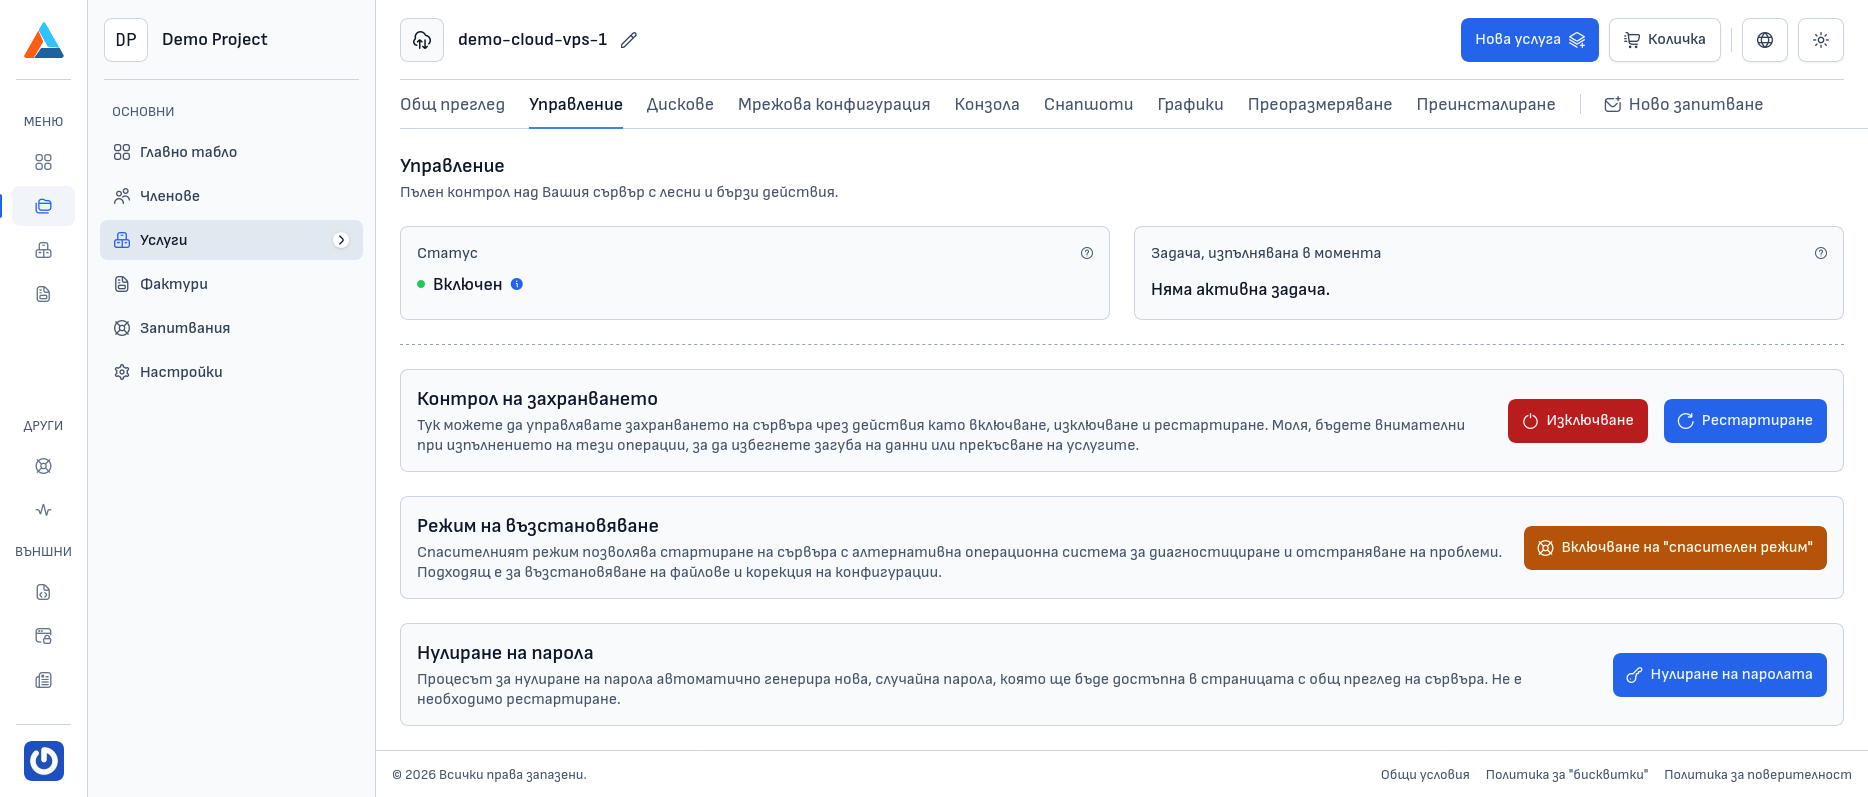Open the lifebuoy support icon in left rail
Screen dimensions: 1868x797
click(44, 466)
